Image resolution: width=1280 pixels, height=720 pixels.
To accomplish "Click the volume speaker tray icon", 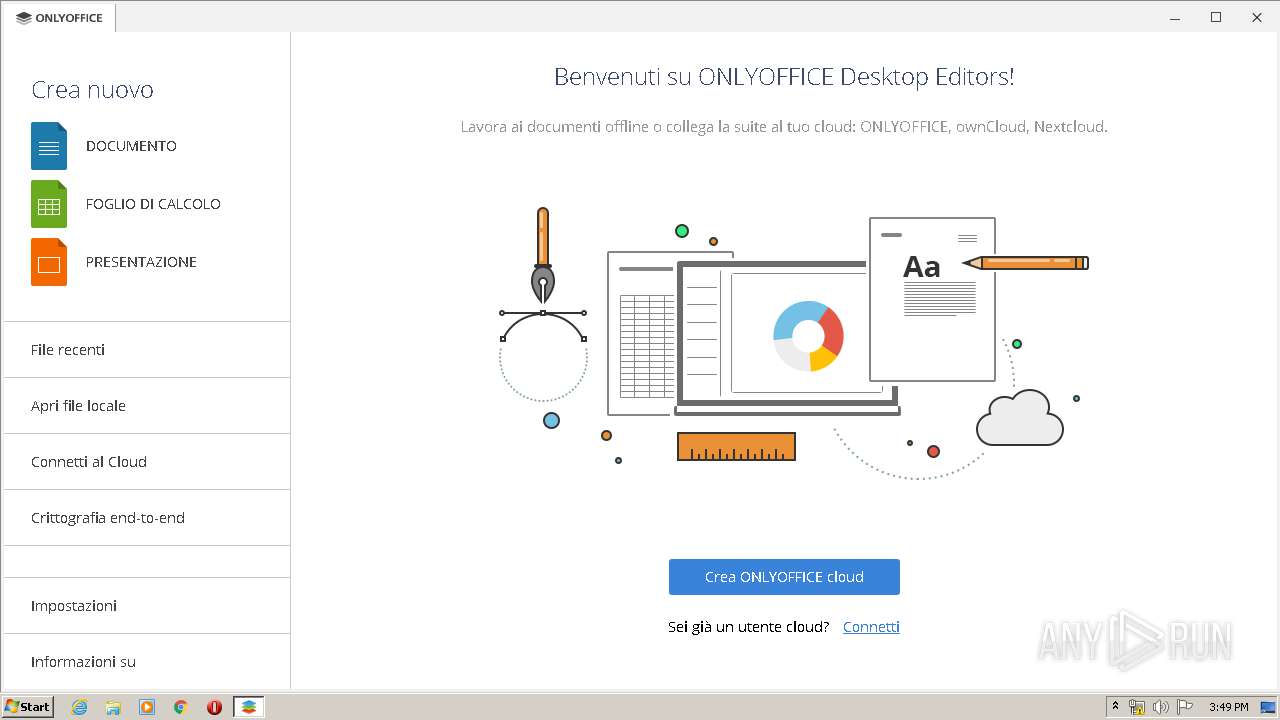I will (x=1161, y=707).
